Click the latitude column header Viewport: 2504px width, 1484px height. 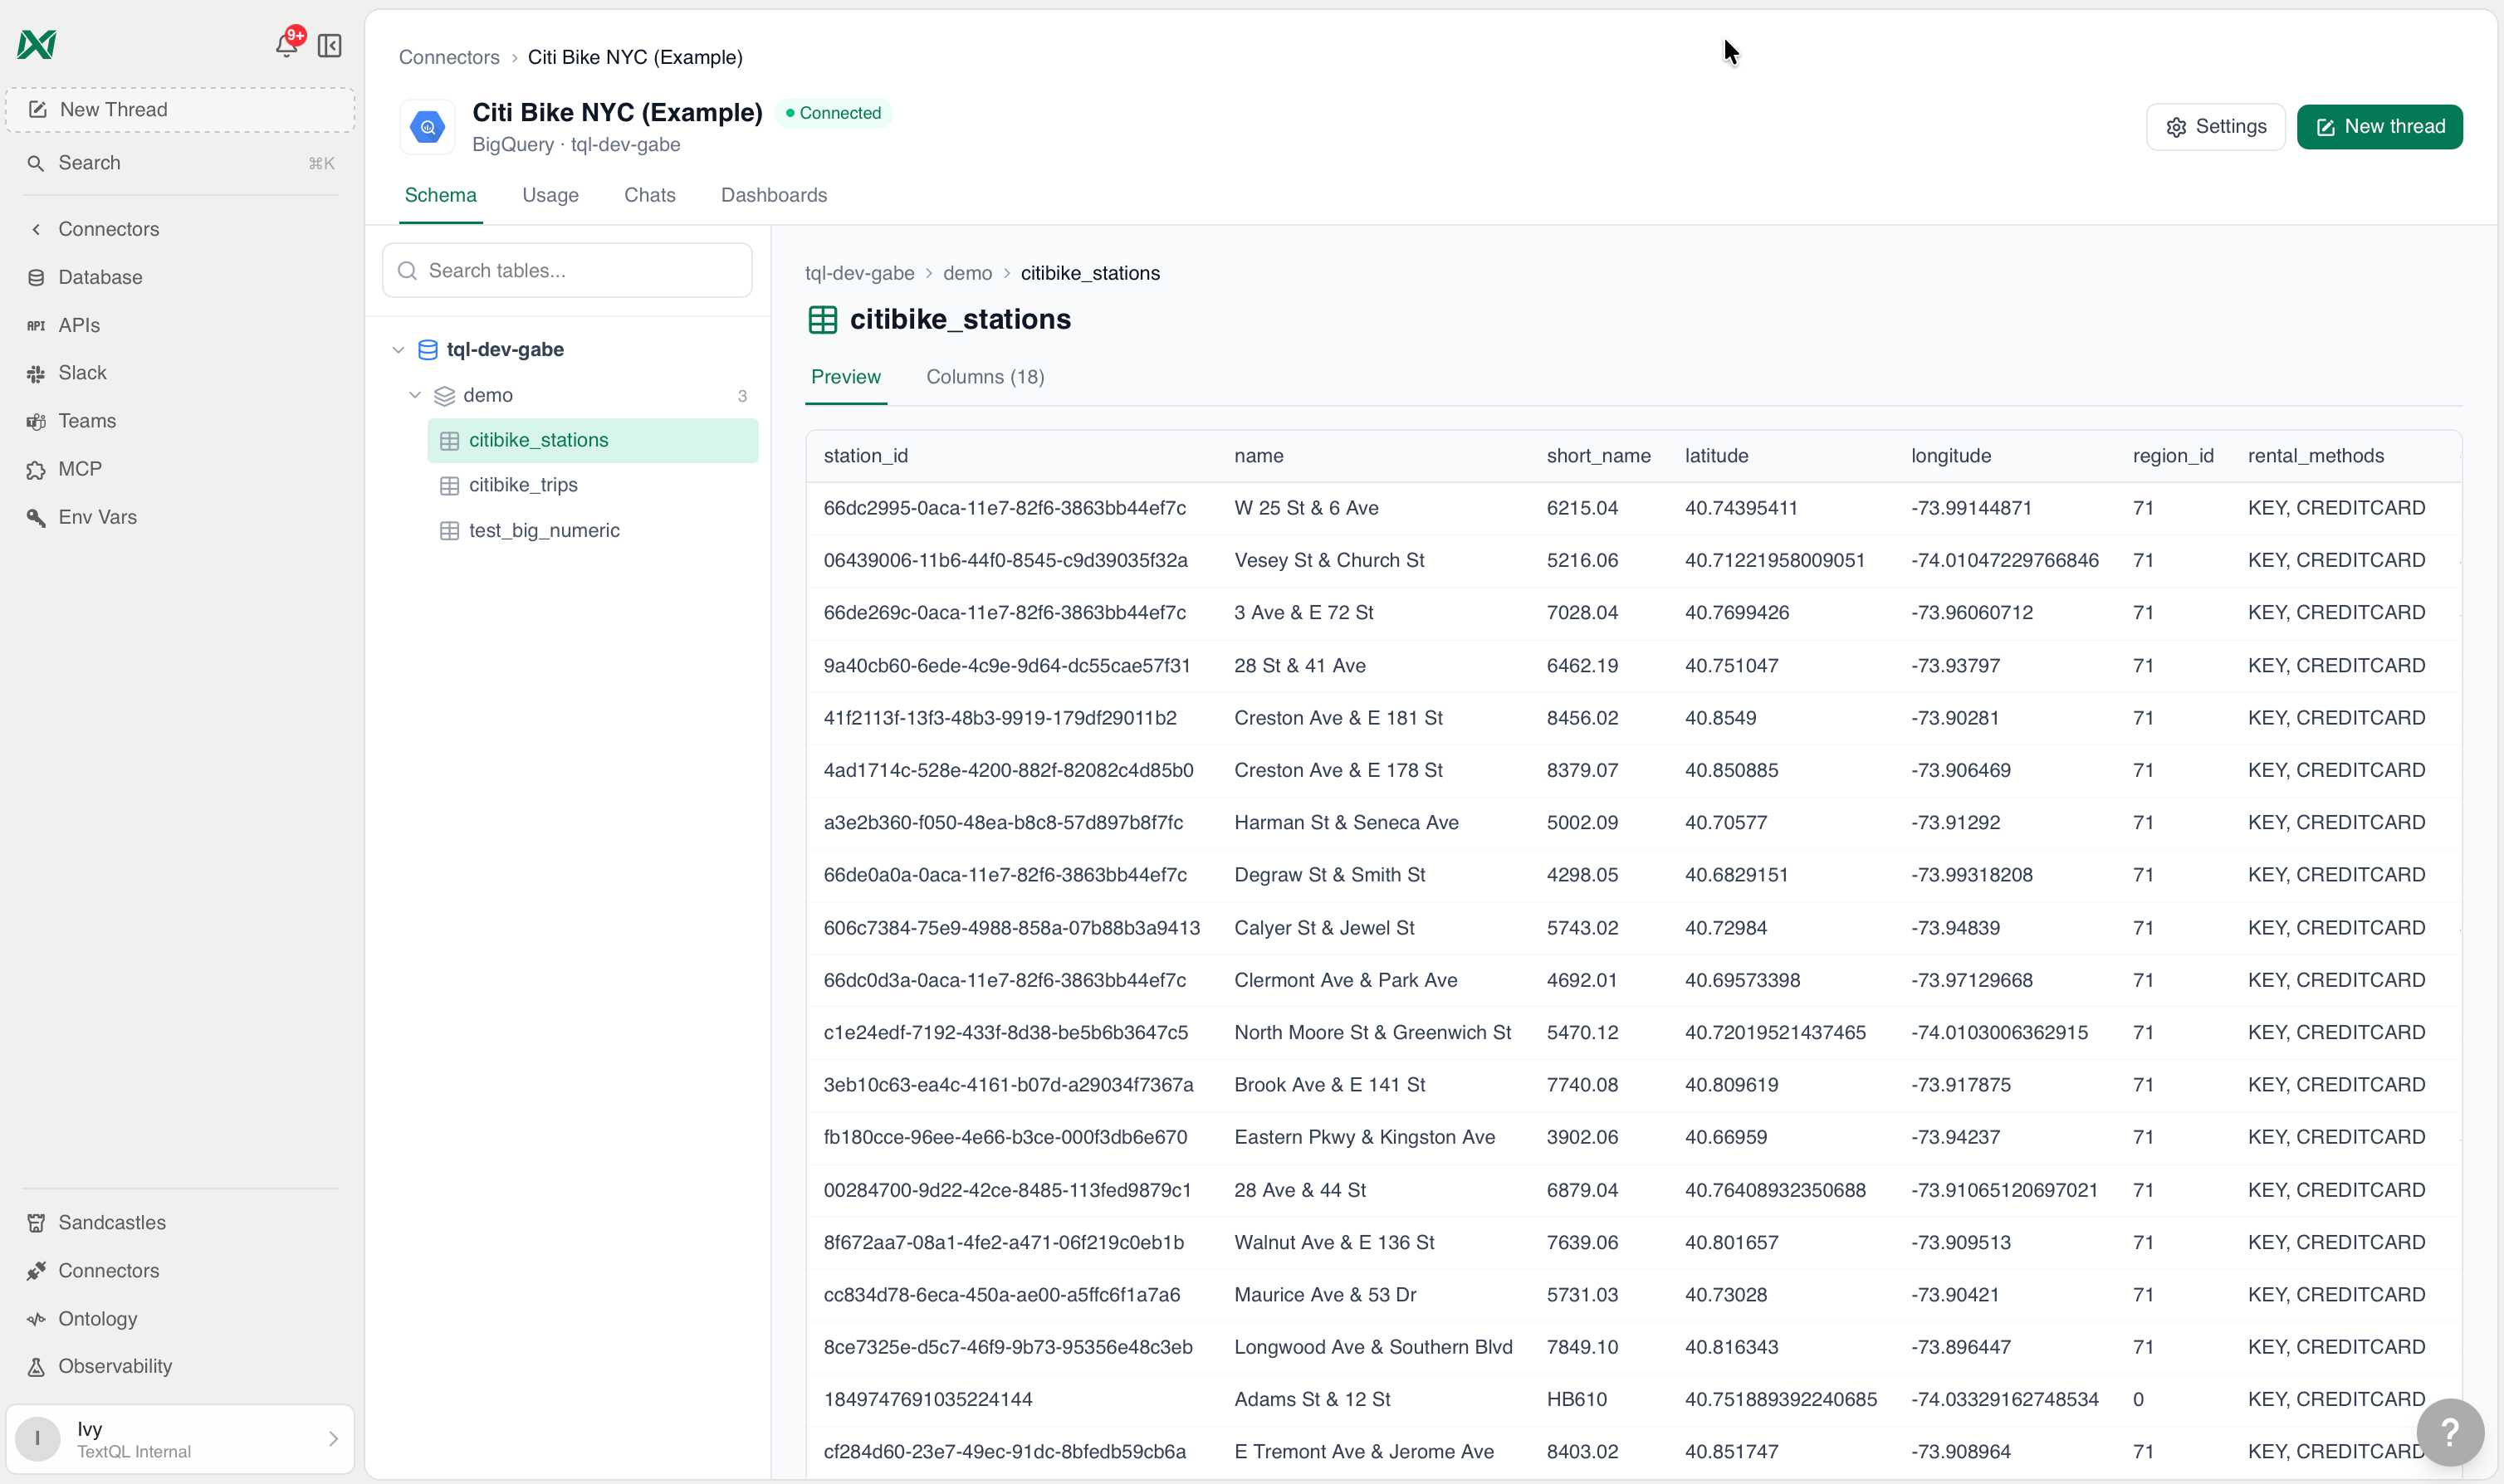point(1717,456)
